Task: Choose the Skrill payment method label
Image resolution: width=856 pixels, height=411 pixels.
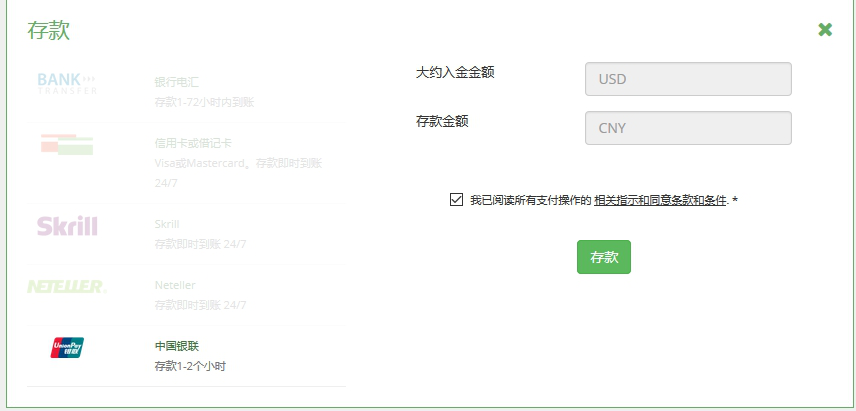Action: pyautogui.click(x=167, y=224)
